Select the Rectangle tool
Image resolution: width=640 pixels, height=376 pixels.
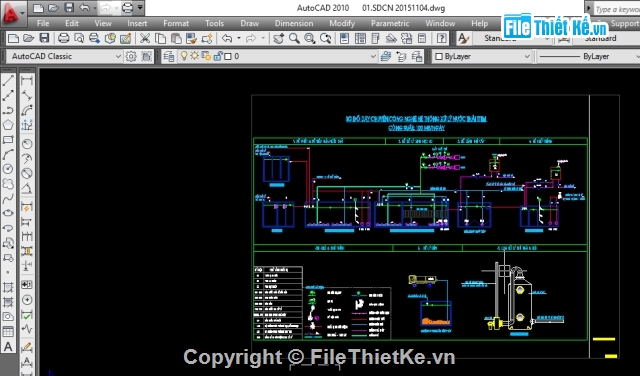pyautogui.click(x=8, y=140)
